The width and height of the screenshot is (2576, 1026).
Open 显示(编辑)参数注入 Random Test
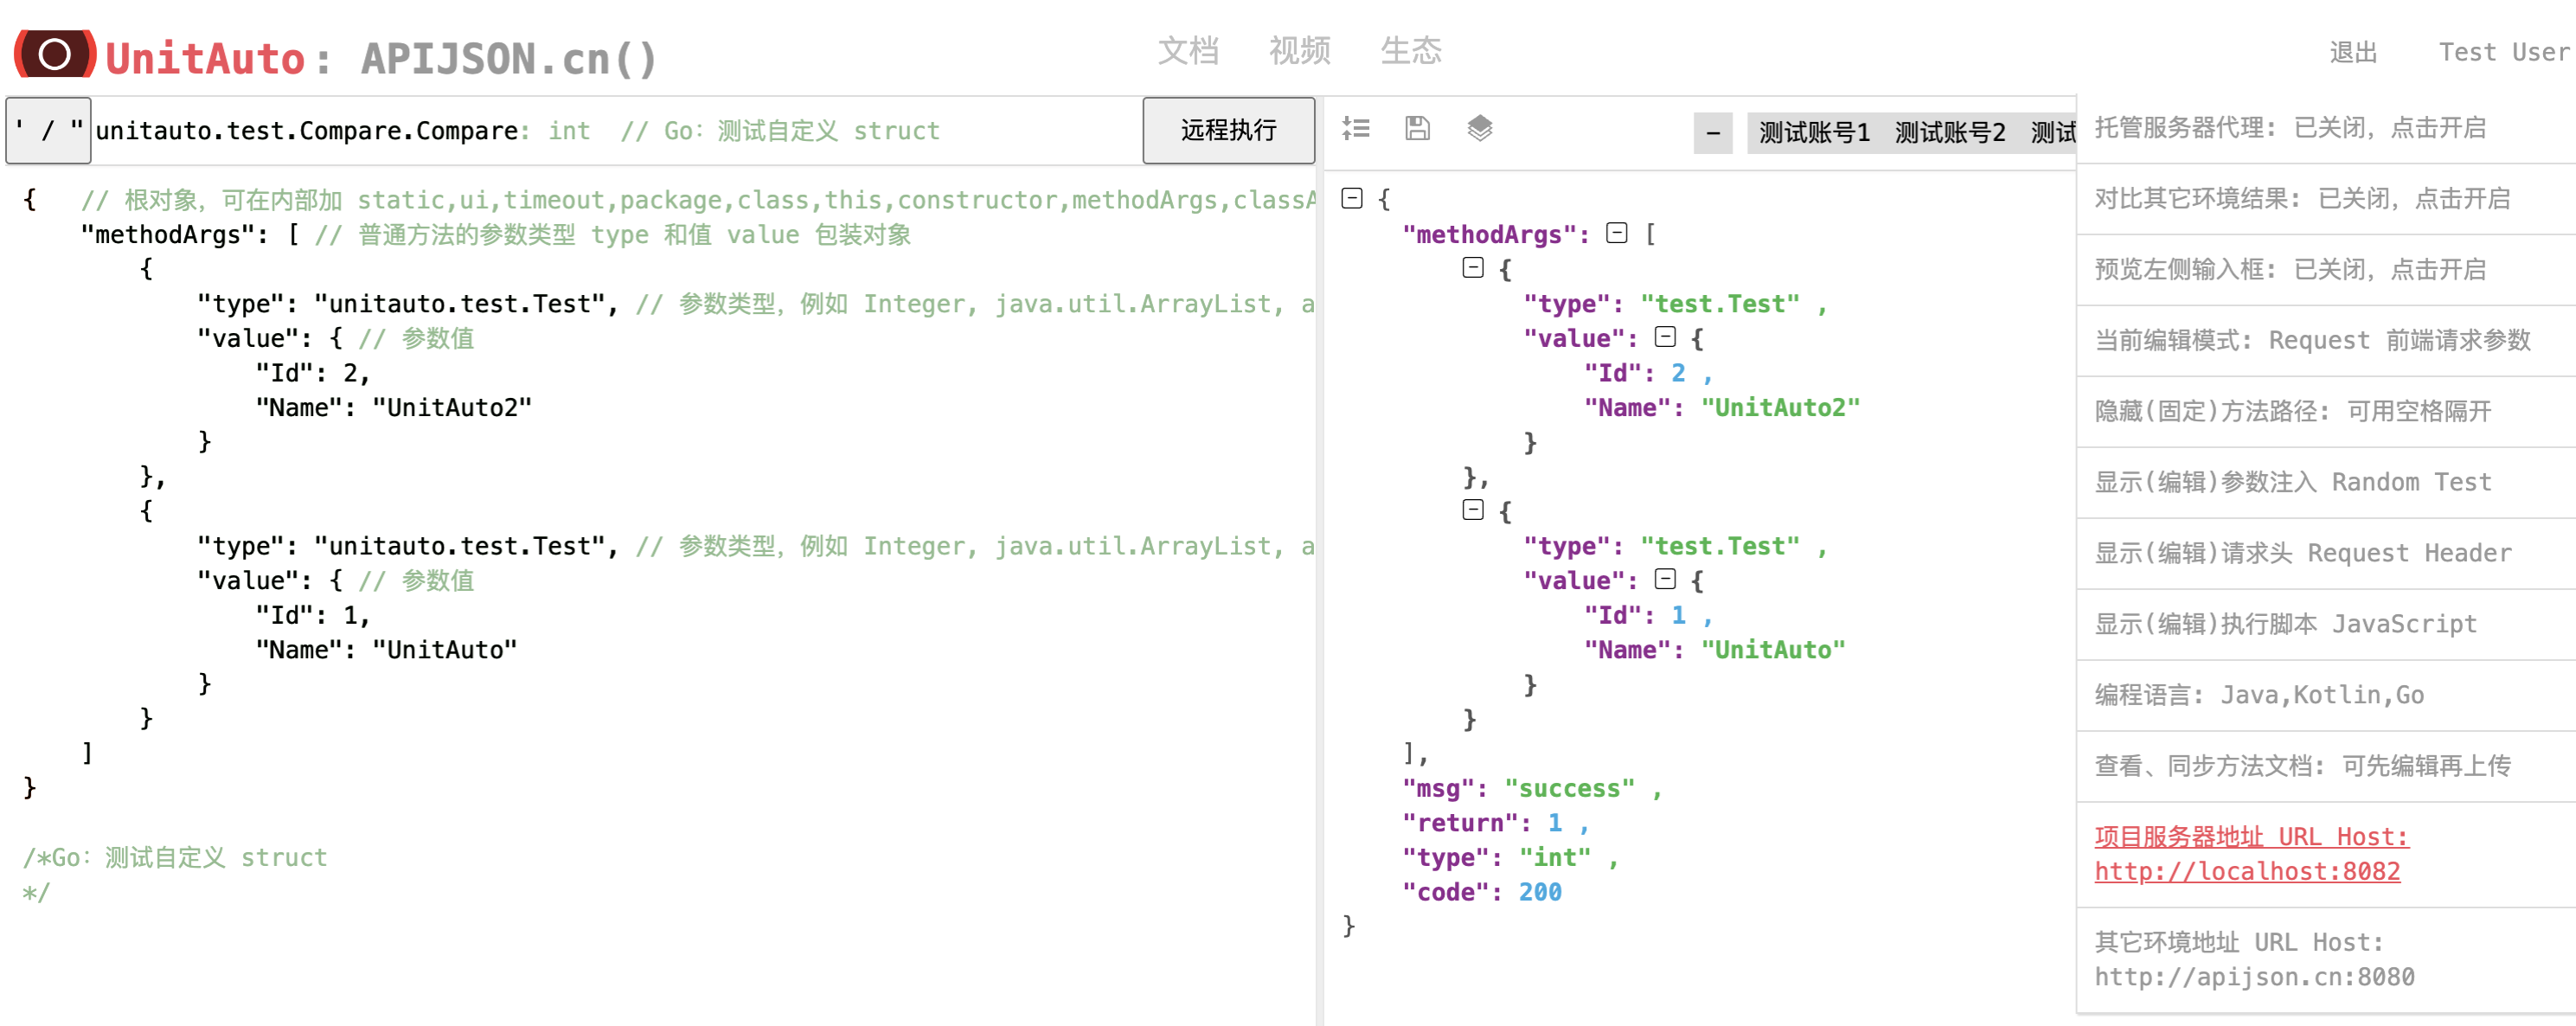click(x=2326, y=483)
